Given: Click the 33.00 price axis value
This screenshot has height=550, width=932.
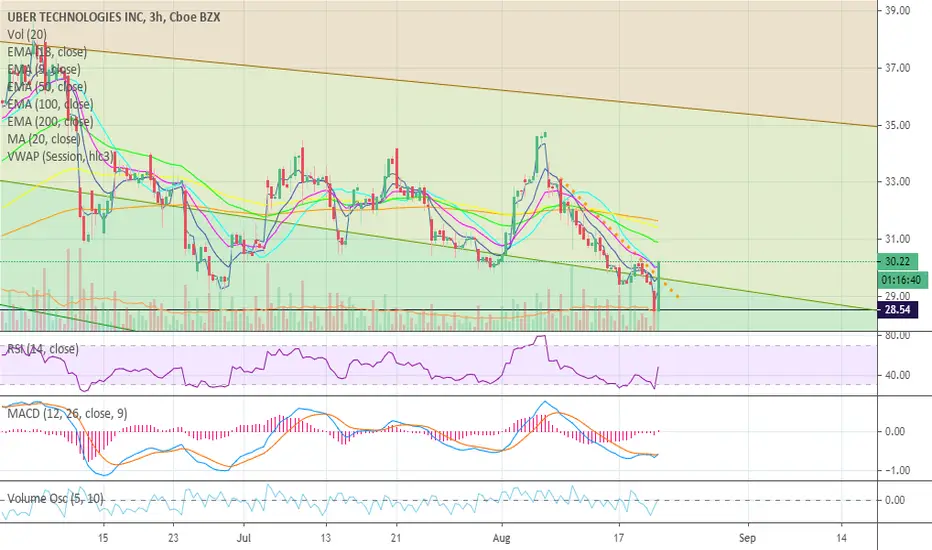Looking at the screenshot, I should click(898, 181).
